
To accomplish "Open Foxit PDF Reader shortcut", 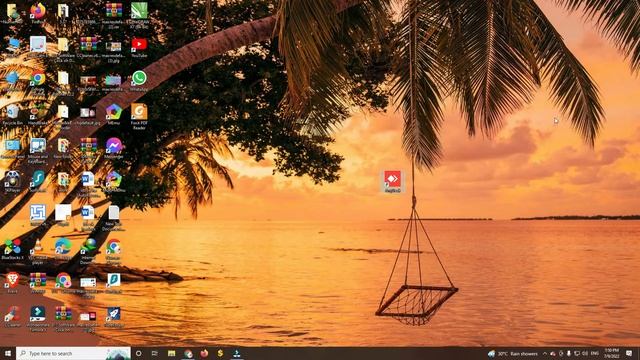I will 139,116.
